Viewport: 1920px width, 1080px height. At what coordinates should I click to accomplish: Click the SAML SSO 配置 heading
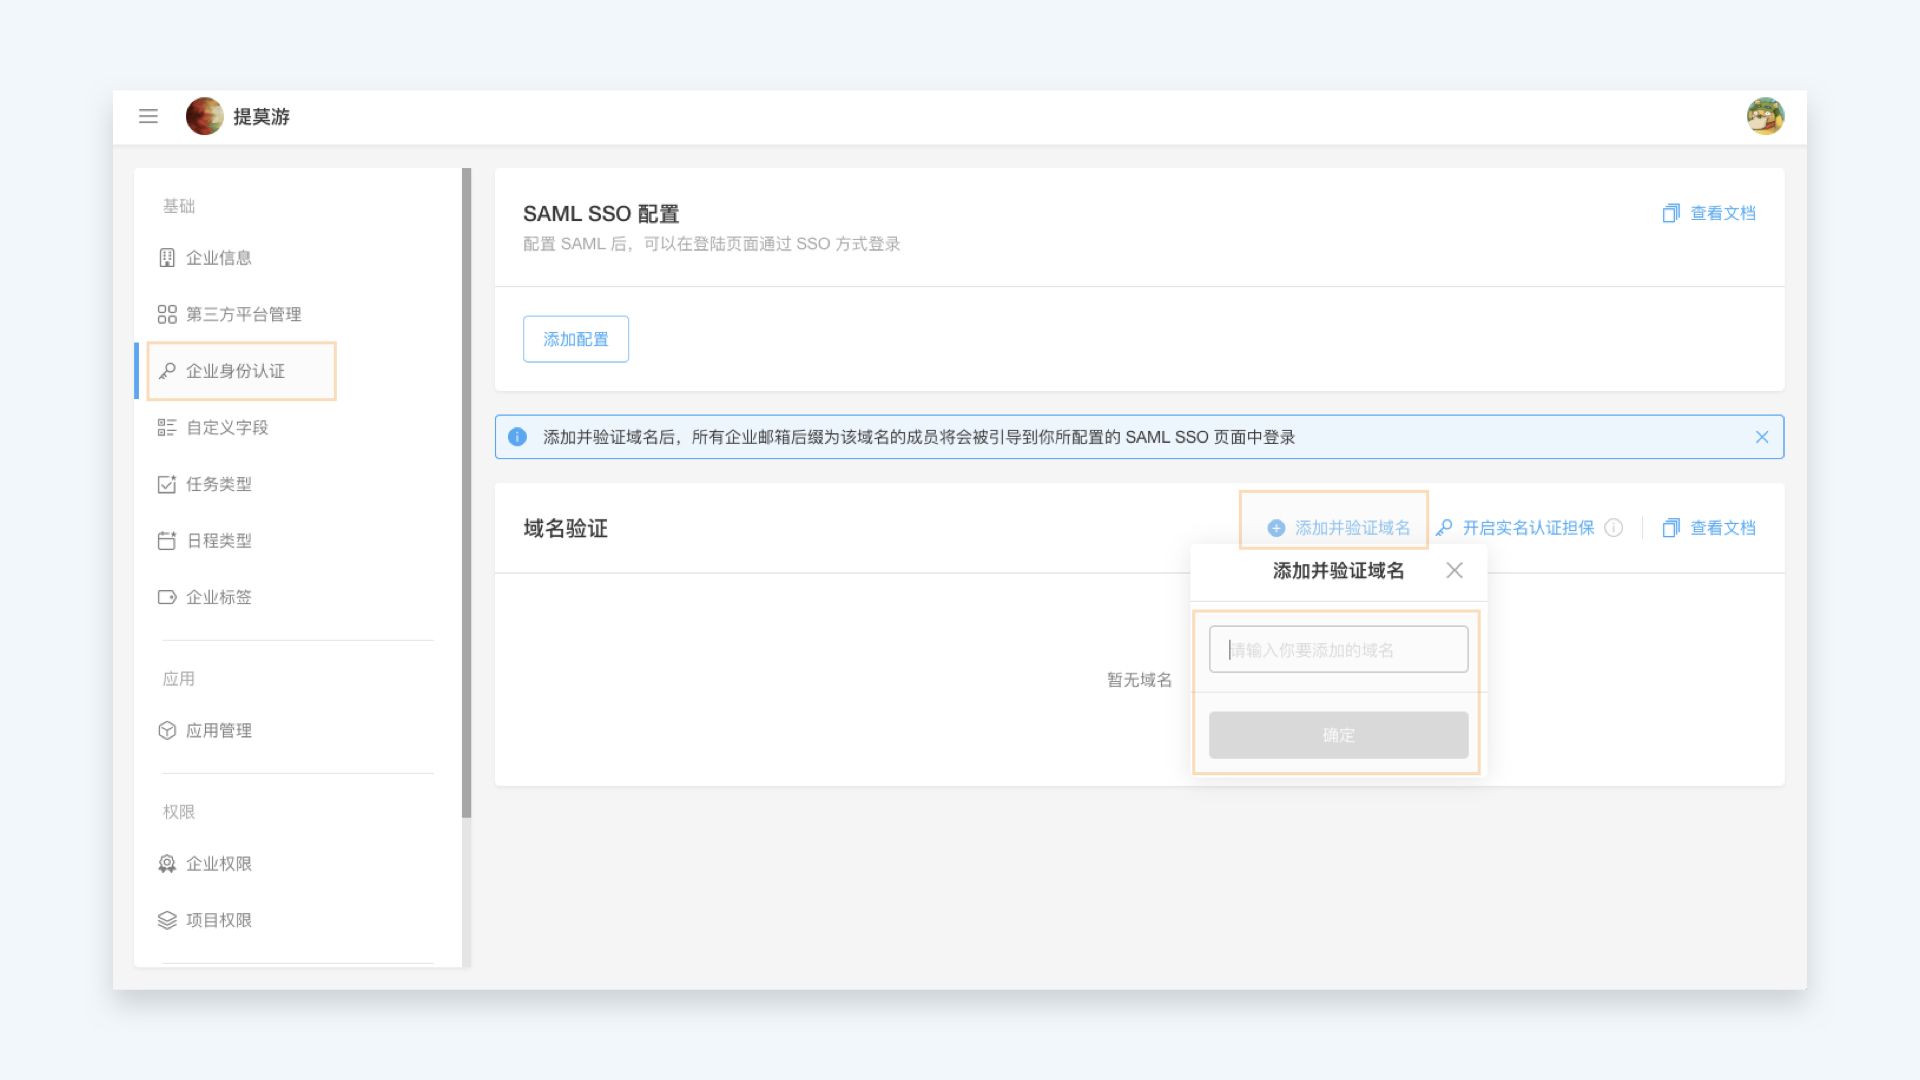tap(601, 214)
